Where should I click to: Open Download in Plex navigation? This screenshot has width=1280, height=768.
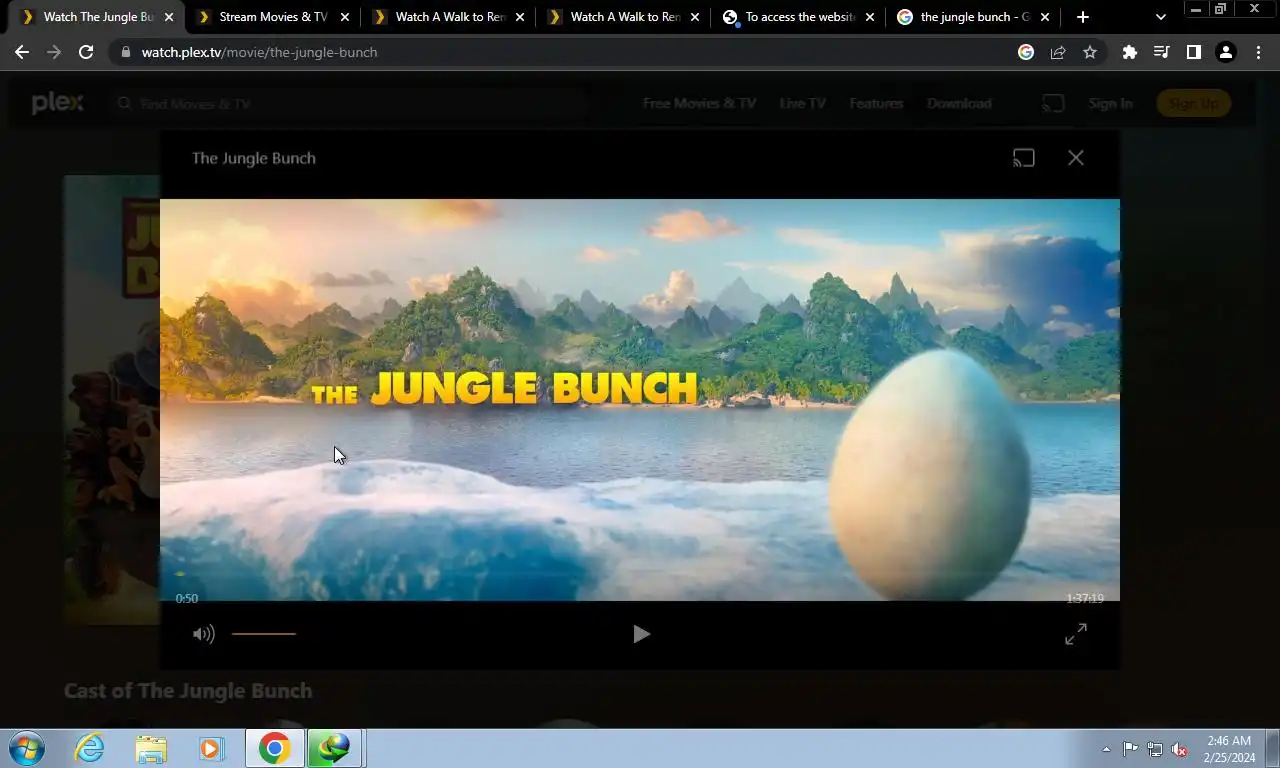point(959,103)
